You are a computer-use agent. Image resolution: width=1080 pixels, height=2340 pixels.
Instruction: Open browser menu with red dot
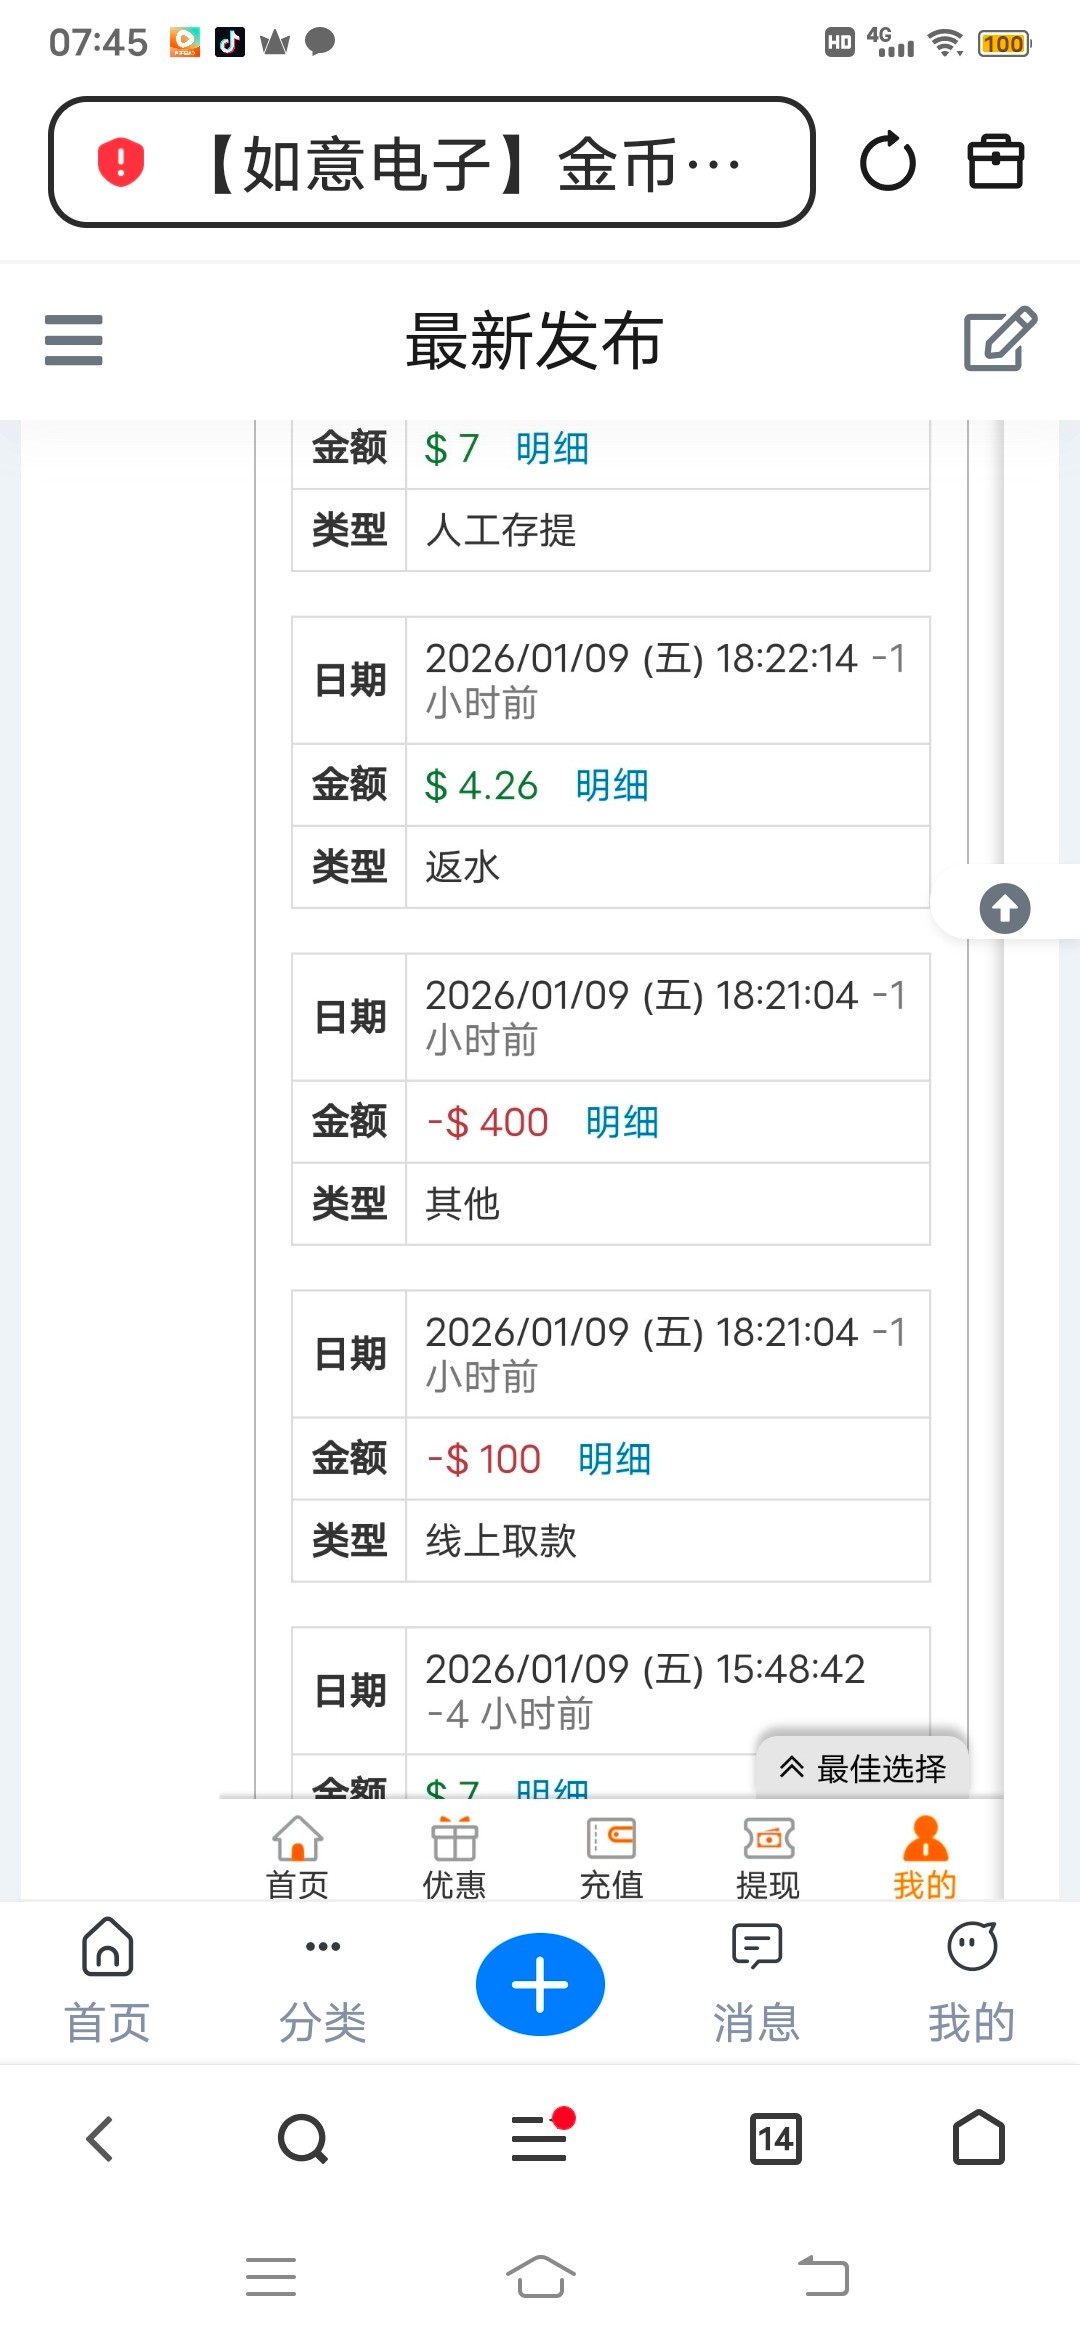point(540,2137)
